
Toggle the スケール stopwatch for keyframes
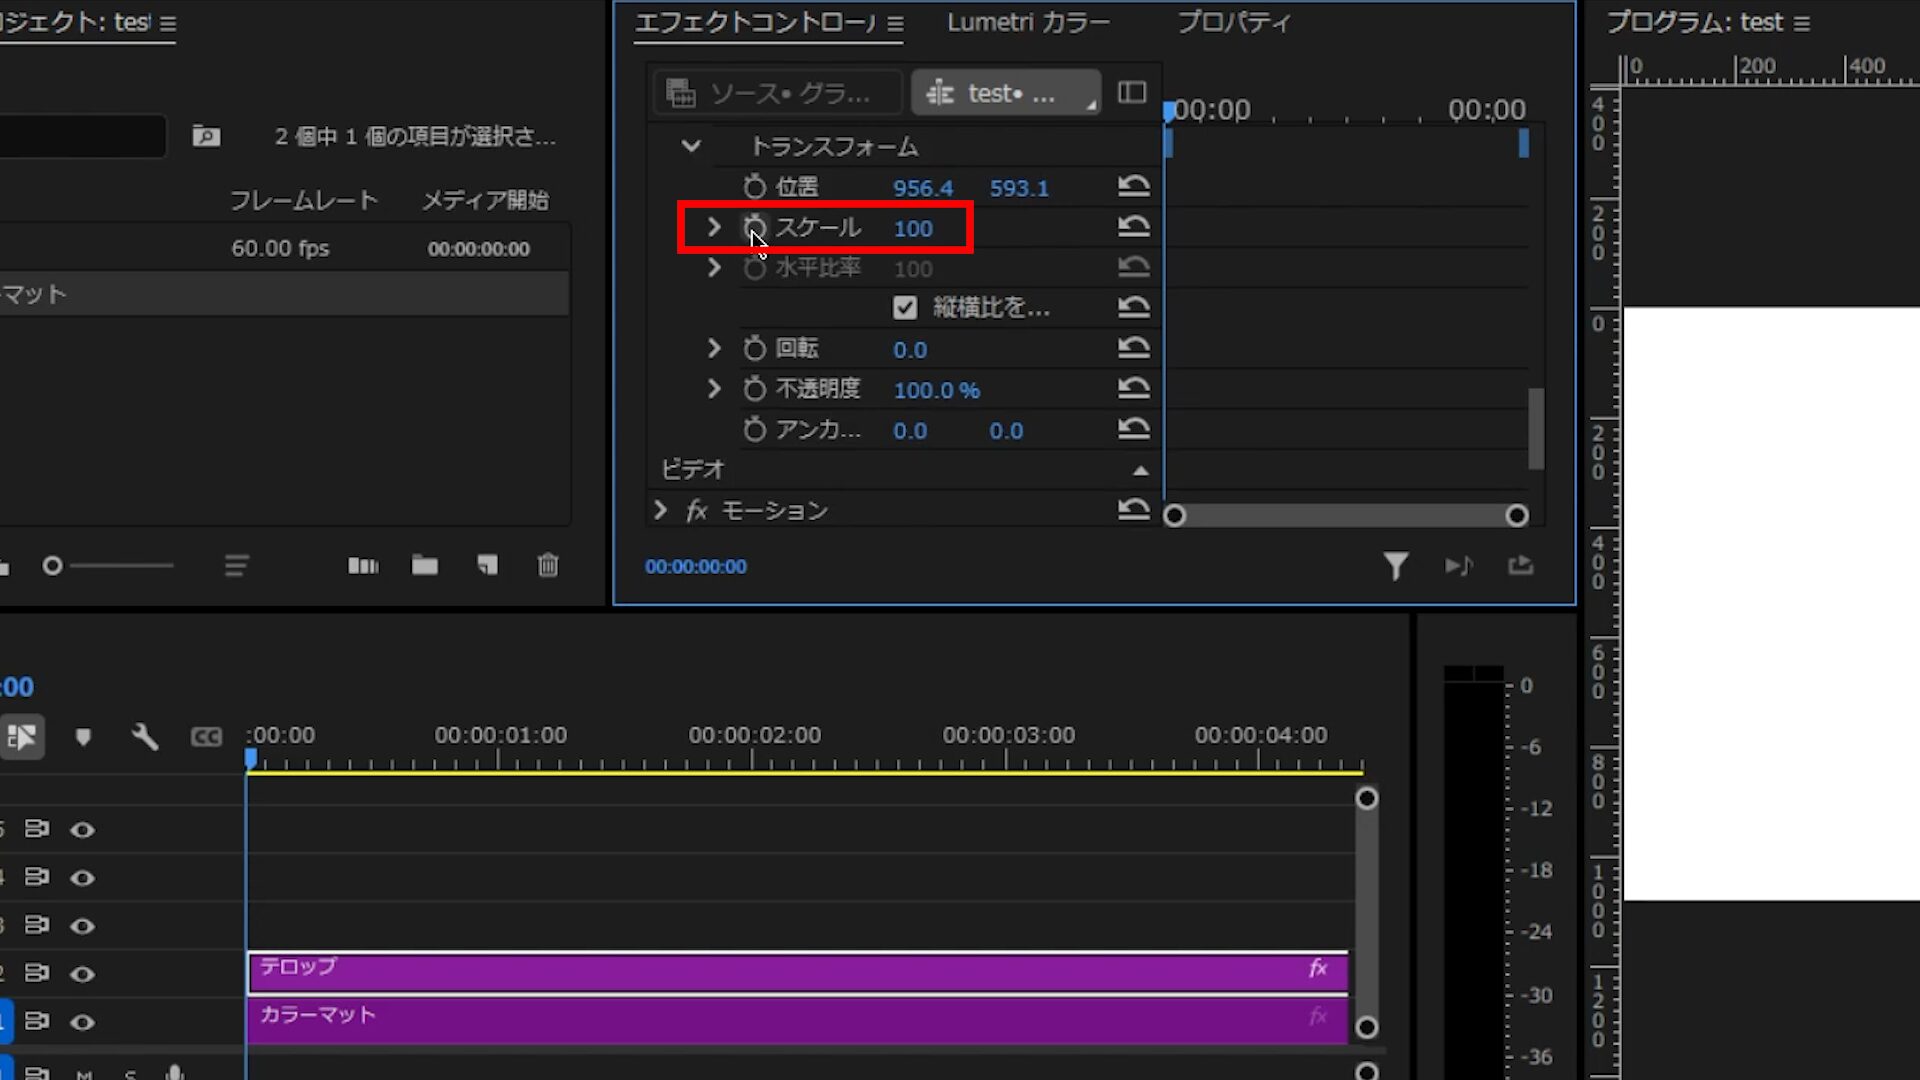(x=754, y=228)
